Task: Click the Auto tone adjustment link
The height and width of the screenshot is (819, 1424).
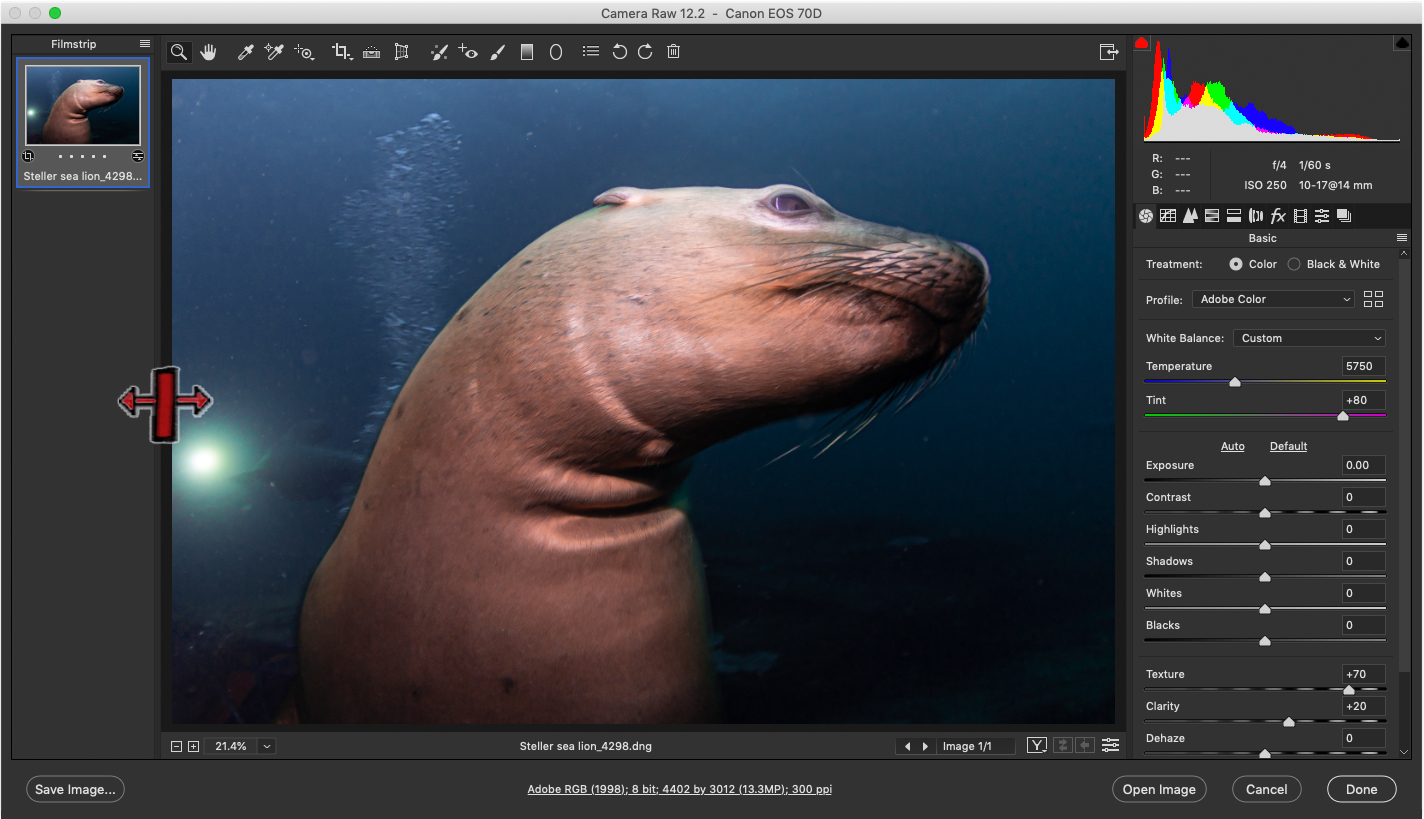Action: coord(1232,446)
